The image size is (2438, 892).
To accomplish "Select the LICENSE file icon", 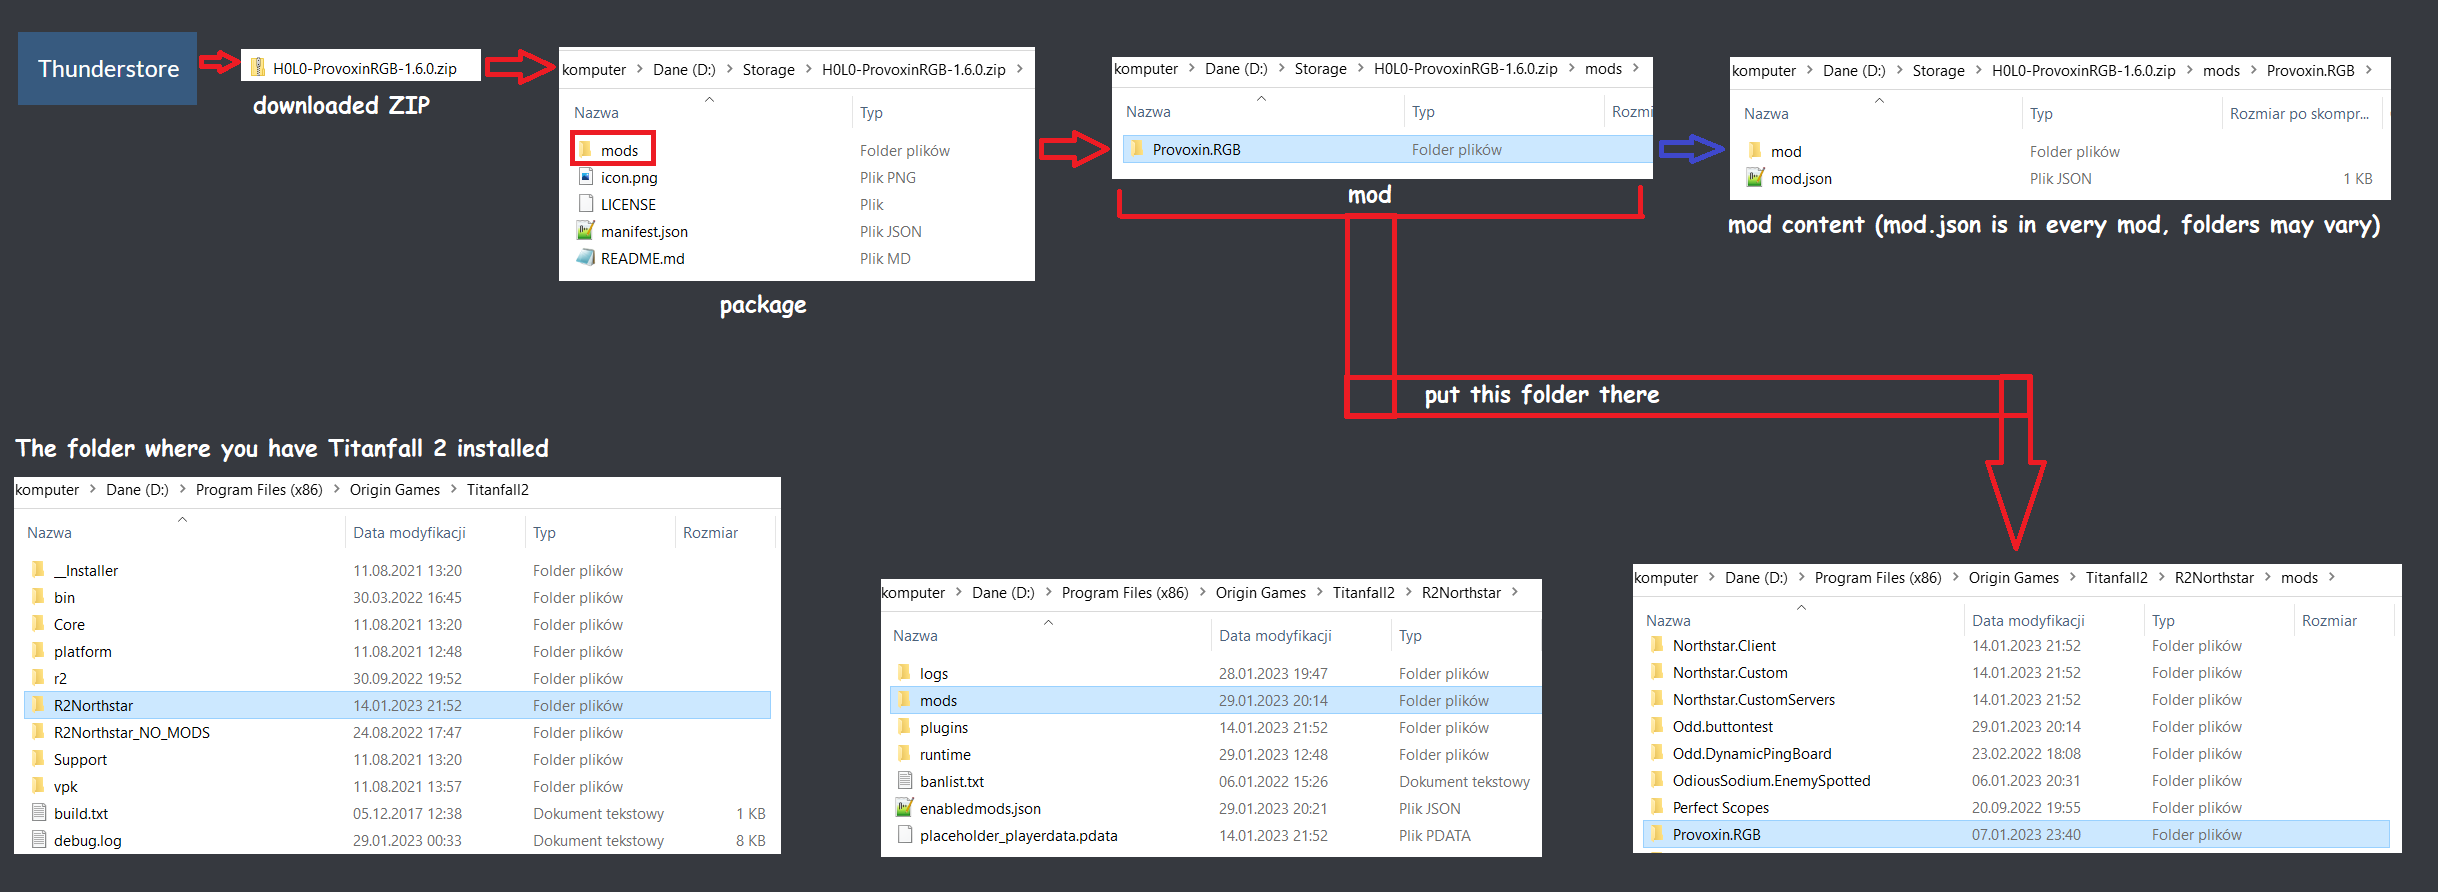I will pyautogui.click(x=586, y=203).
